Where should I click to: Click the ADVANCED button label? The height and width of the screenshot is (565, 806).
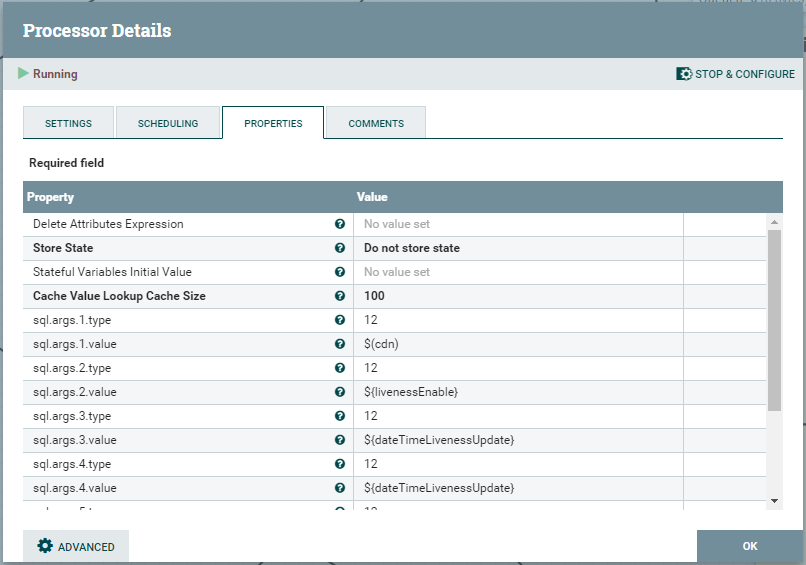[86, 547]
